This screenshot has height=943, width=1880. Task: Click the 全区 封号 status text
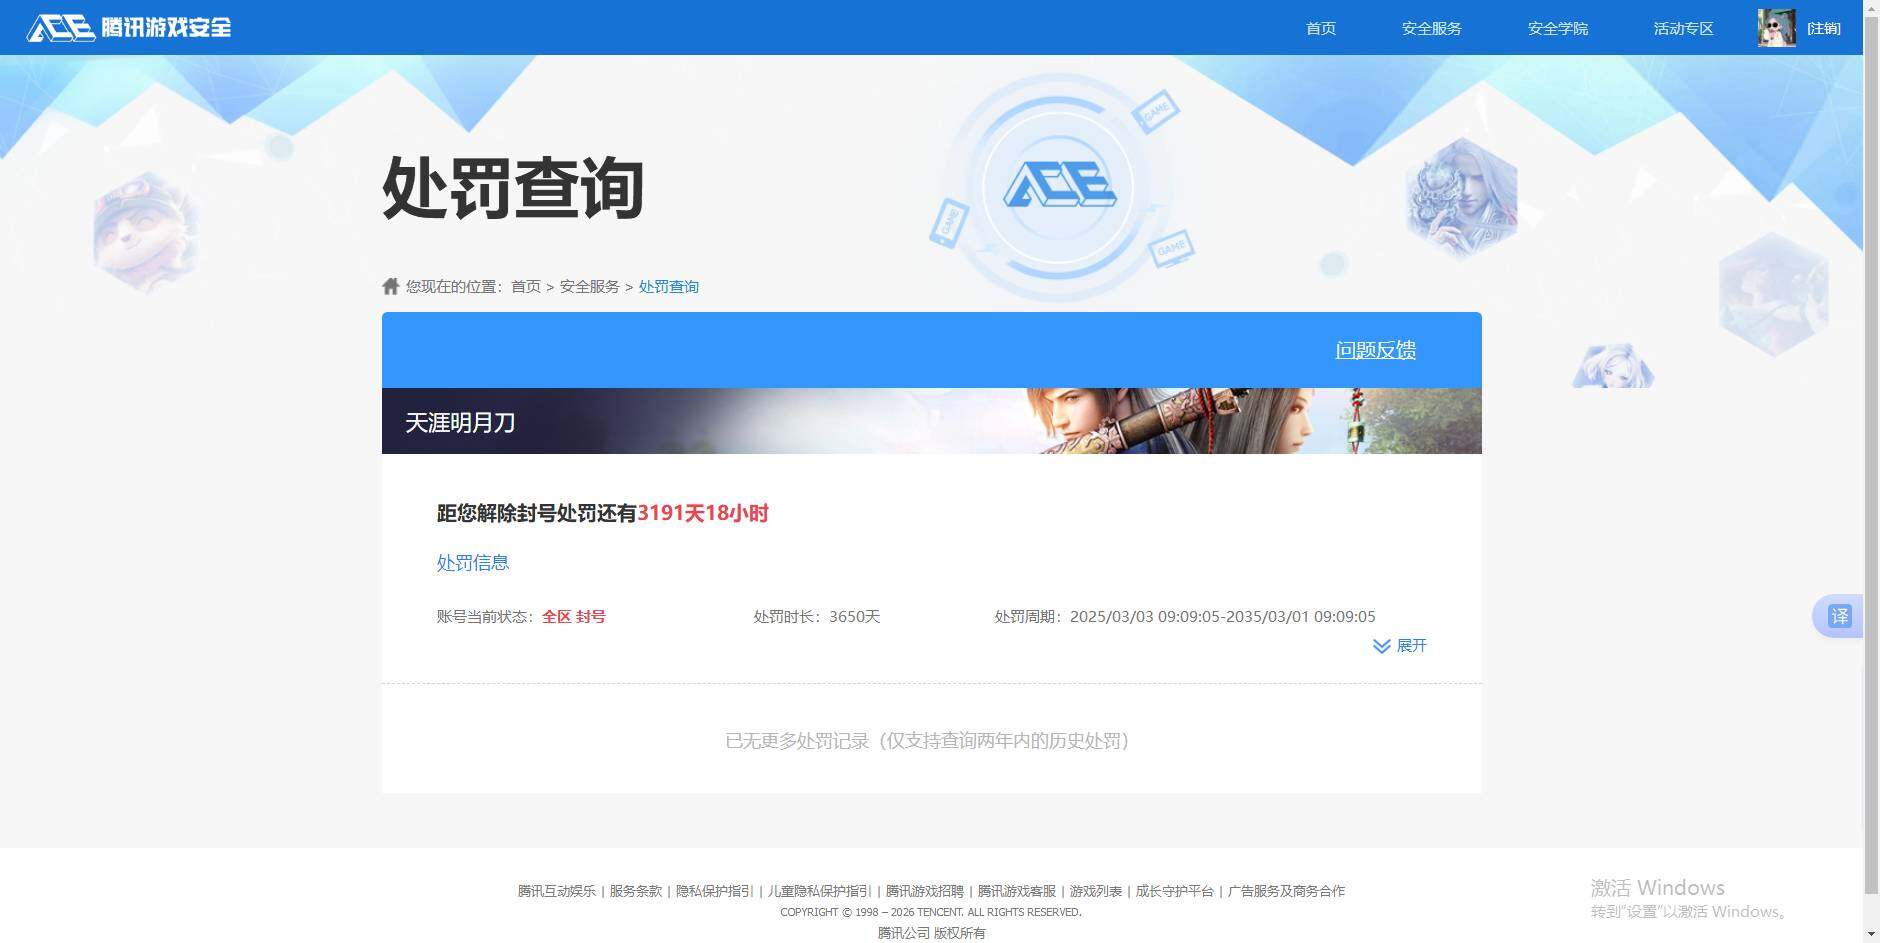click(574, 617)
